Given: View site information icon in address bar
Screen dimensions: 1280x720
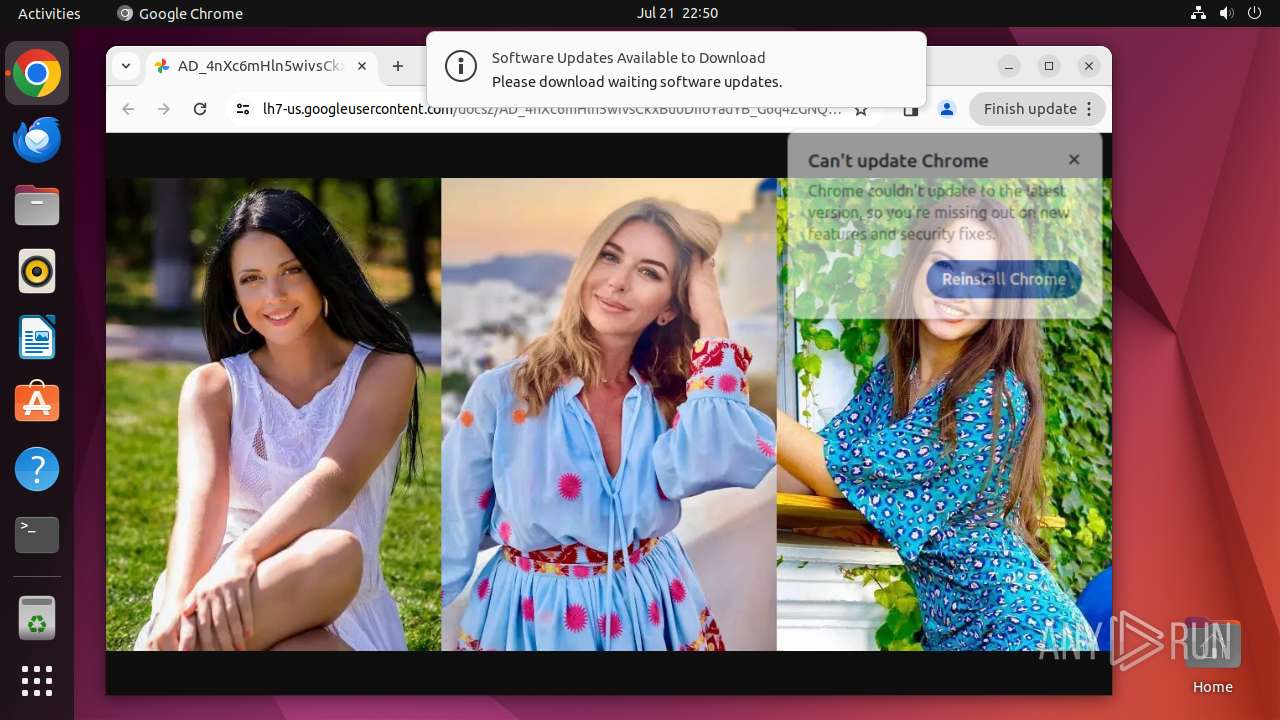Looking at the screenshot, I should [242, 109].
